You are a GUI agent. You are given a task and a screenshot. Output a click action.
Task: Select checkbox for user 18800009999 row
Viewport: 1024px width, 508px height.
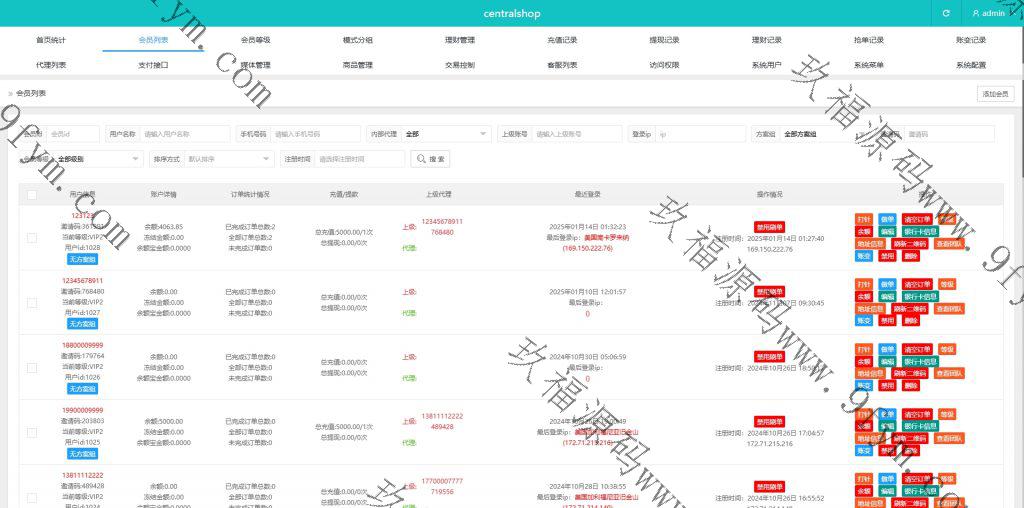pos(32,367)
